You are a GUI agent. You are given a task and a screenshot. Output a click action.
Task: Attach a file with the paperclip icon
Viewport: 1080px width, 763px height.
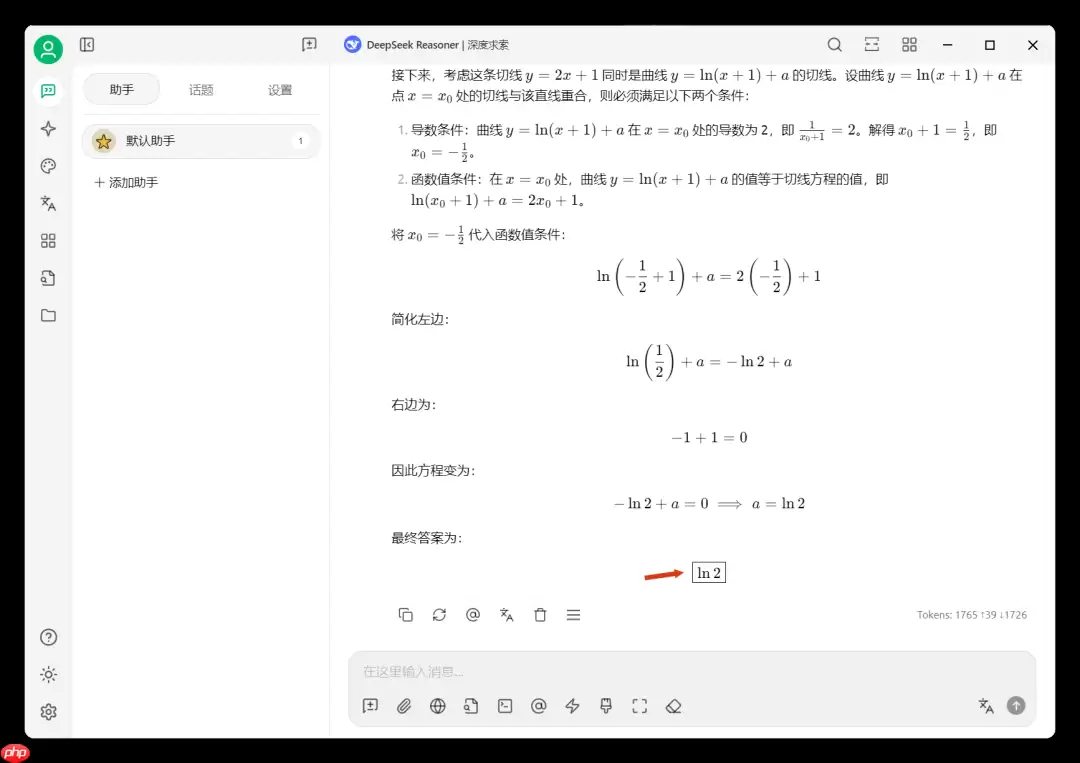[404, 706]
